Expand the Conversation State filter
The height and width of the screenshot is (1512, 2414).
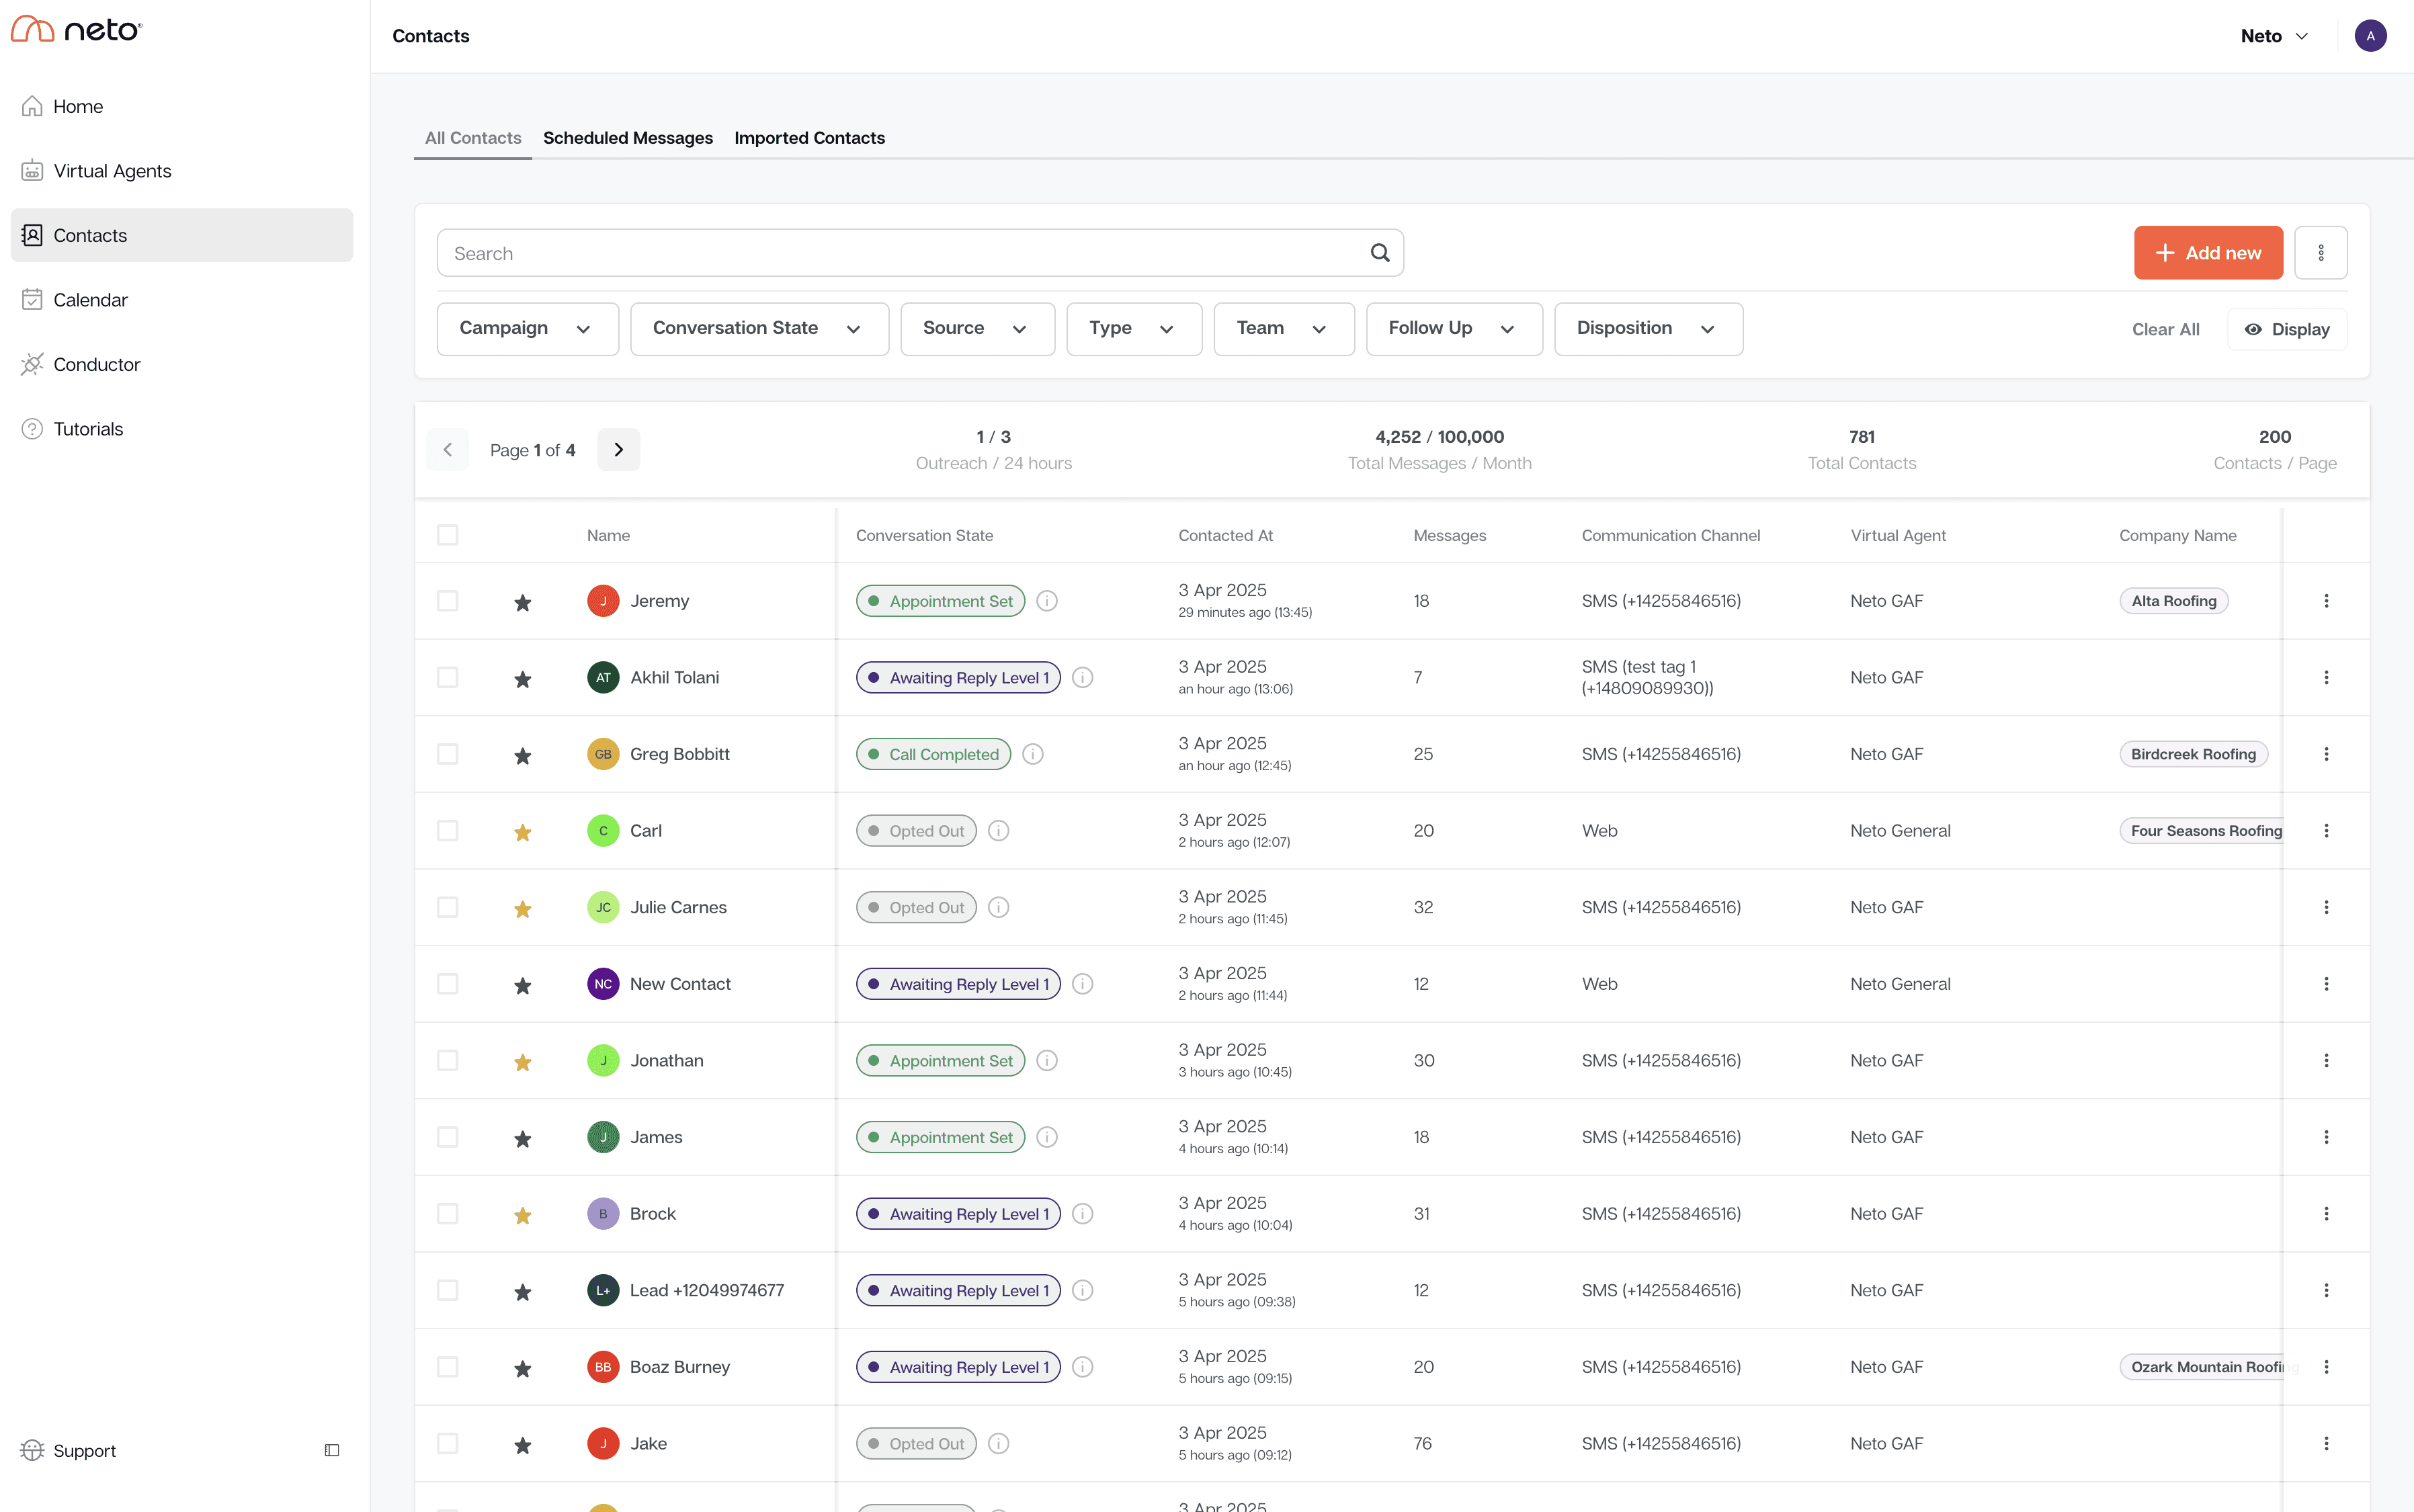point(758,328)
